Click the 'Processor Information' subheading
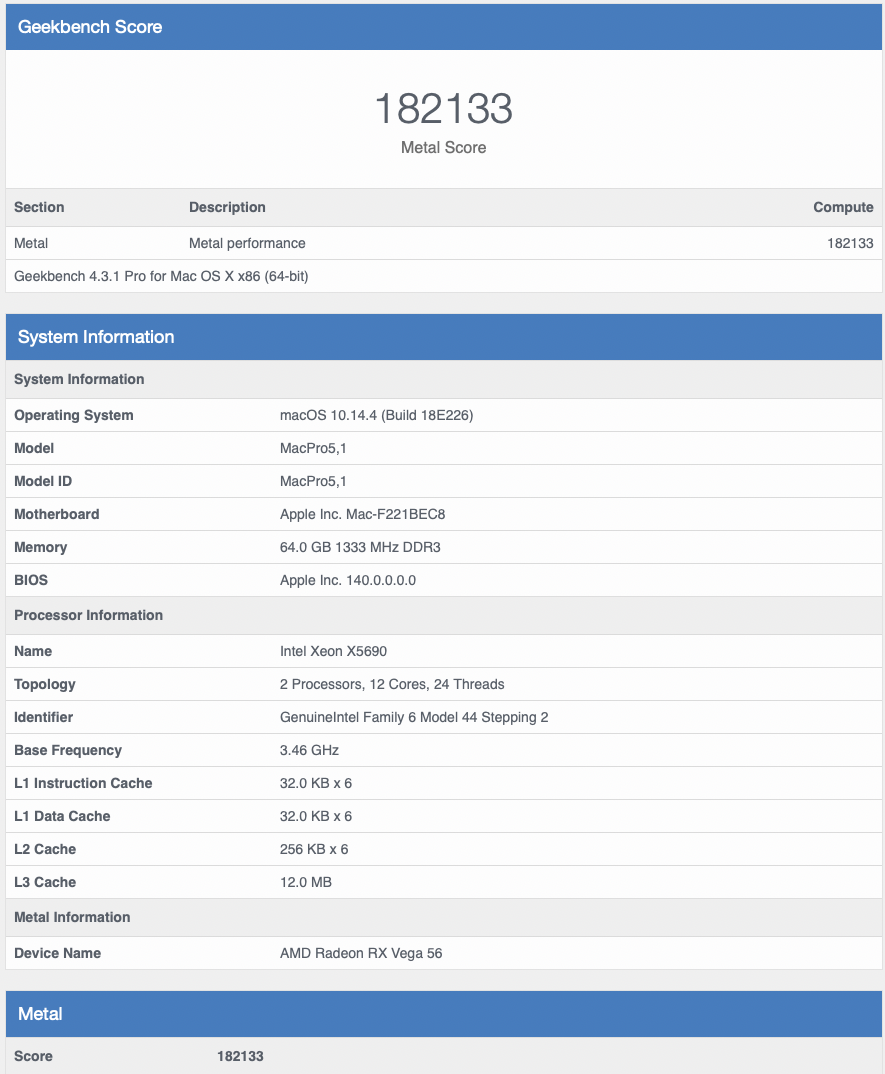The height and width of the screenshot is (1074, 885). [x=88, y=615]
